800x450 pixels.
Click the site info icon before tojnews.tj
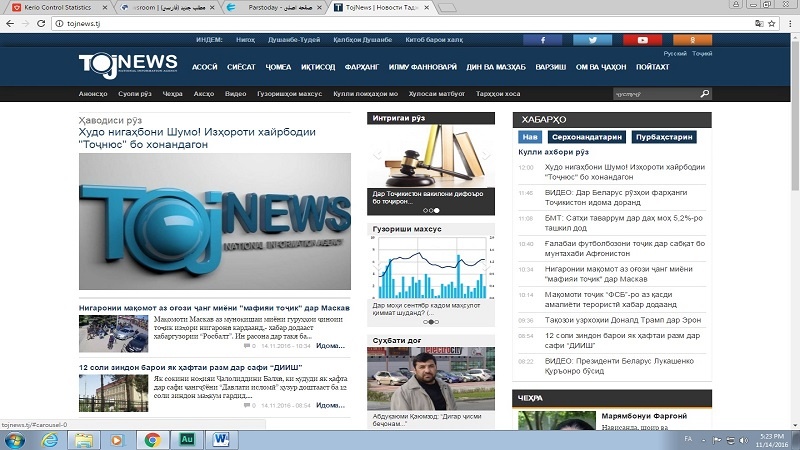[59, 23]
